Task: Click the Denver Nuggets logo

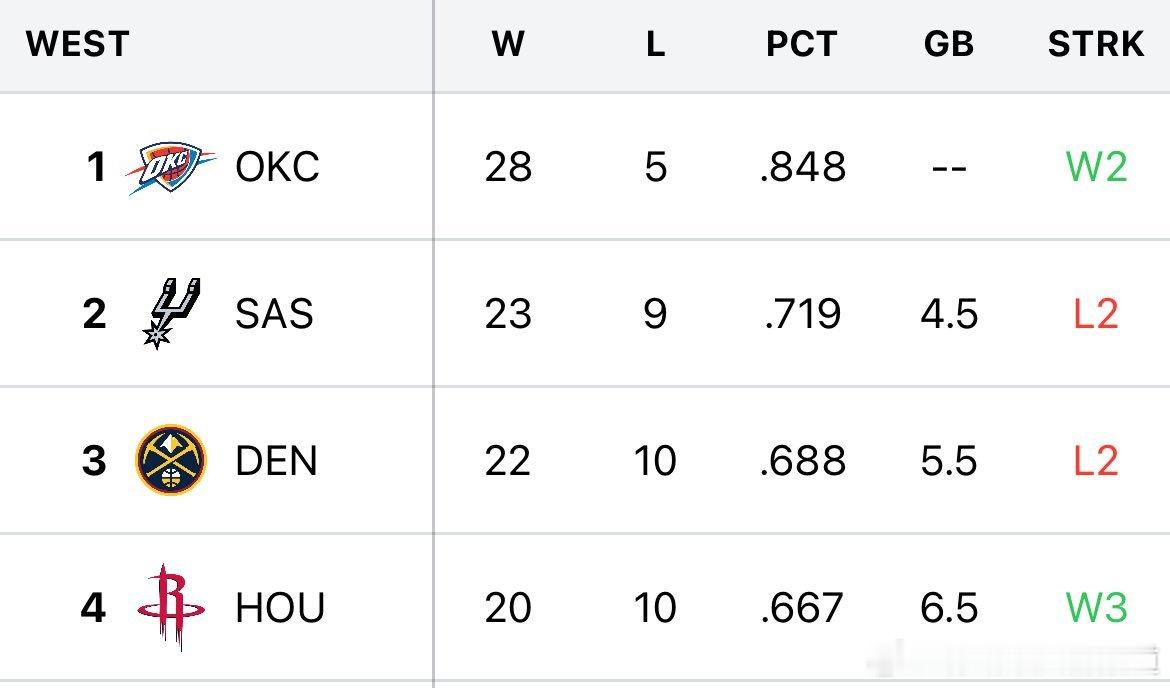Action: 171,460
